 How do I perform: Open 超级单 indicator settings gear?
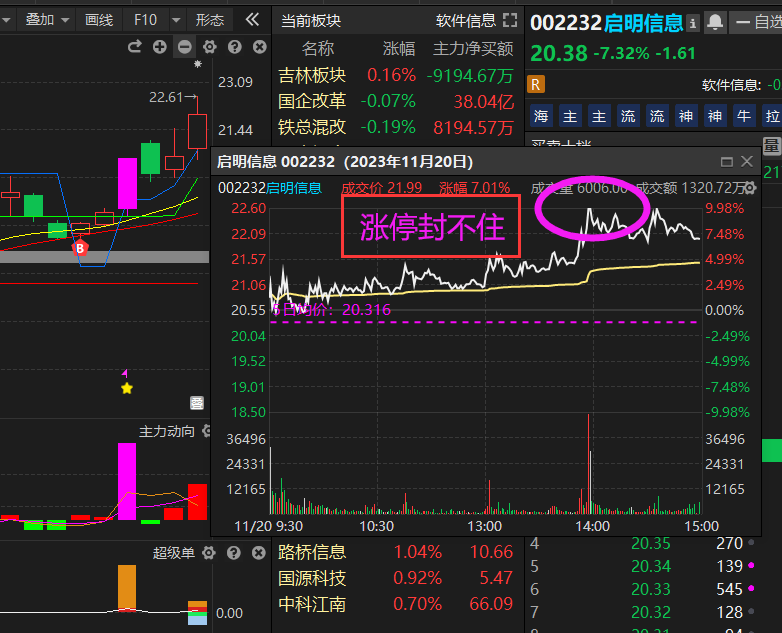[x=208, y=553]
